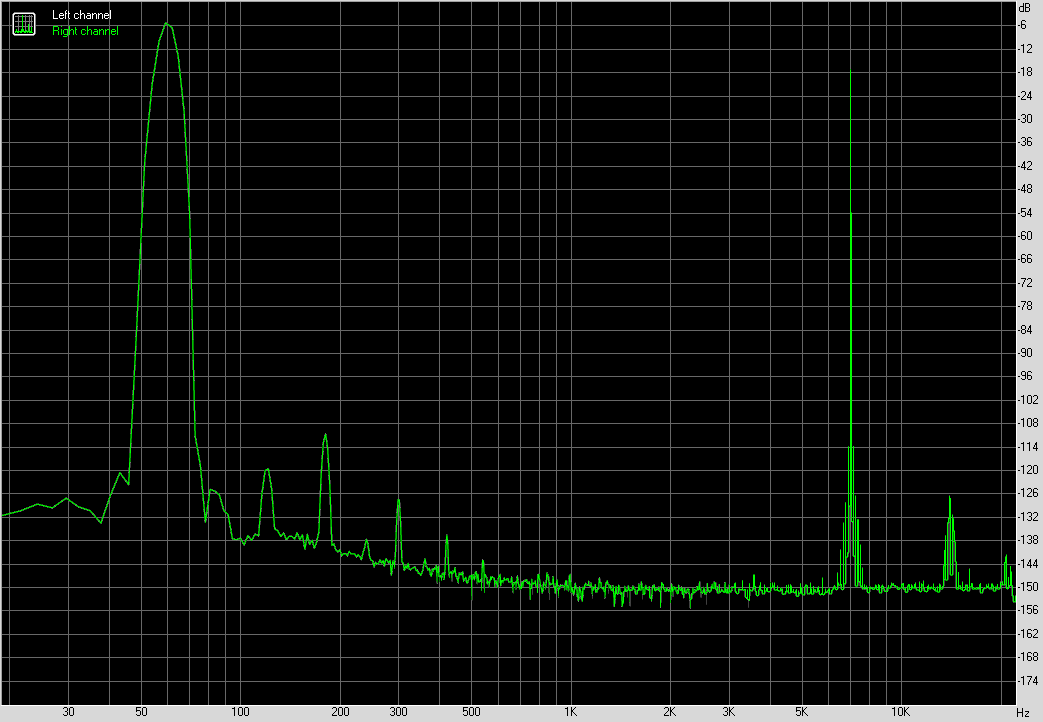Click the 300 Hz frequency axis label
The image size is (1043, 722).
[398, 712]
